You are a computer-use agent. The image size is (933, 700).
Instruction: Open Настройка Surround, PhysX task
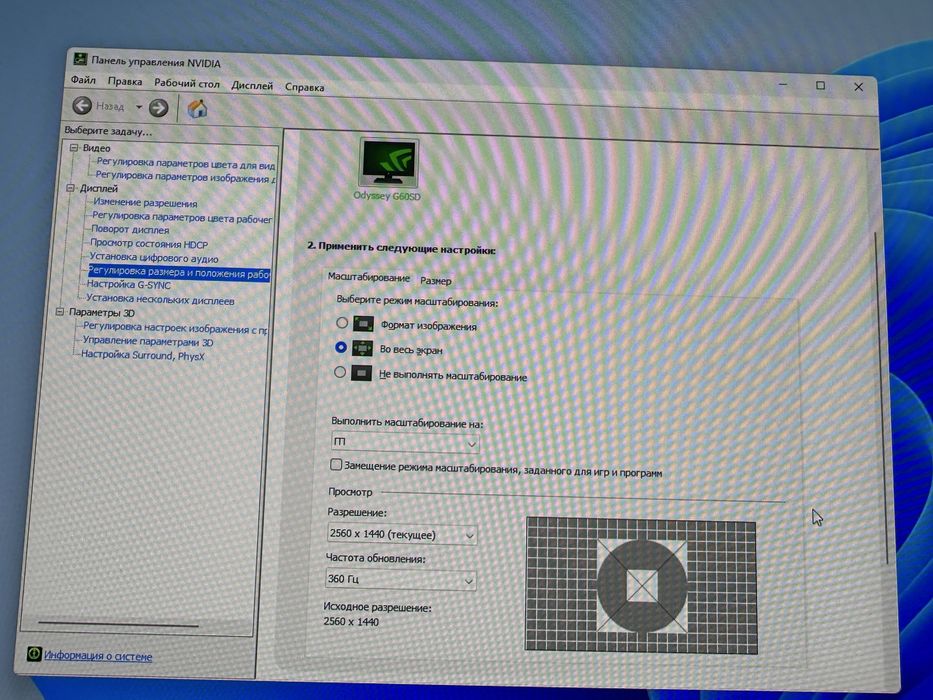point(143,355)
